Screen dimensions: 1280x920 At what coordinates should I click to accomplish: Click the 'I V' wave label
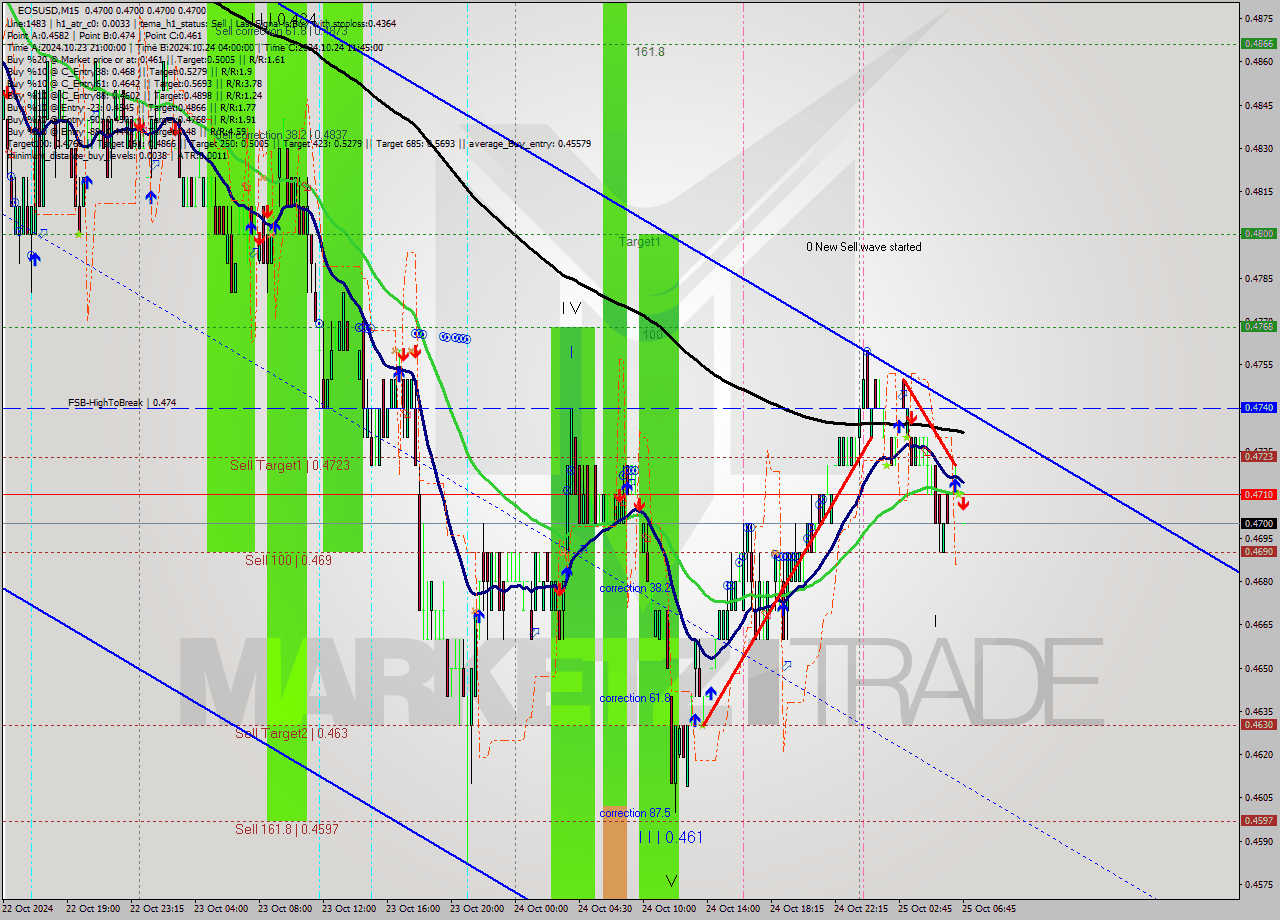pyautogui.click(x=571, y=309)
